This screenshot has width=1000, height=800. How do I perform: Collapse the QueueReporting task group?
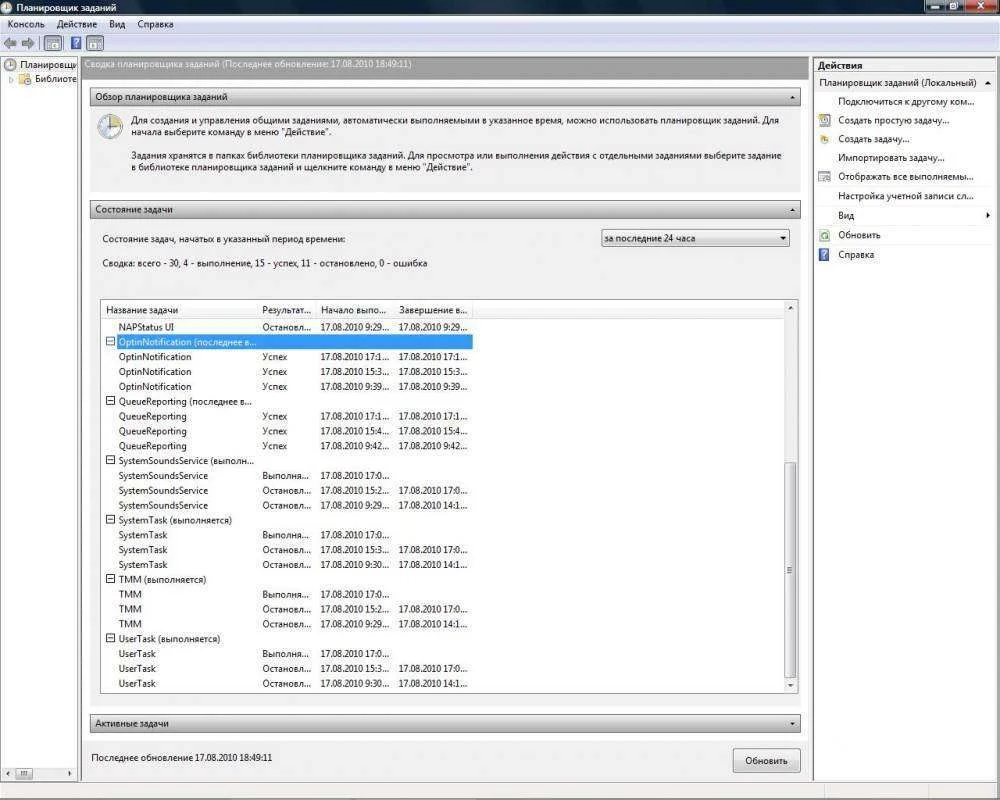coord(110,401)
